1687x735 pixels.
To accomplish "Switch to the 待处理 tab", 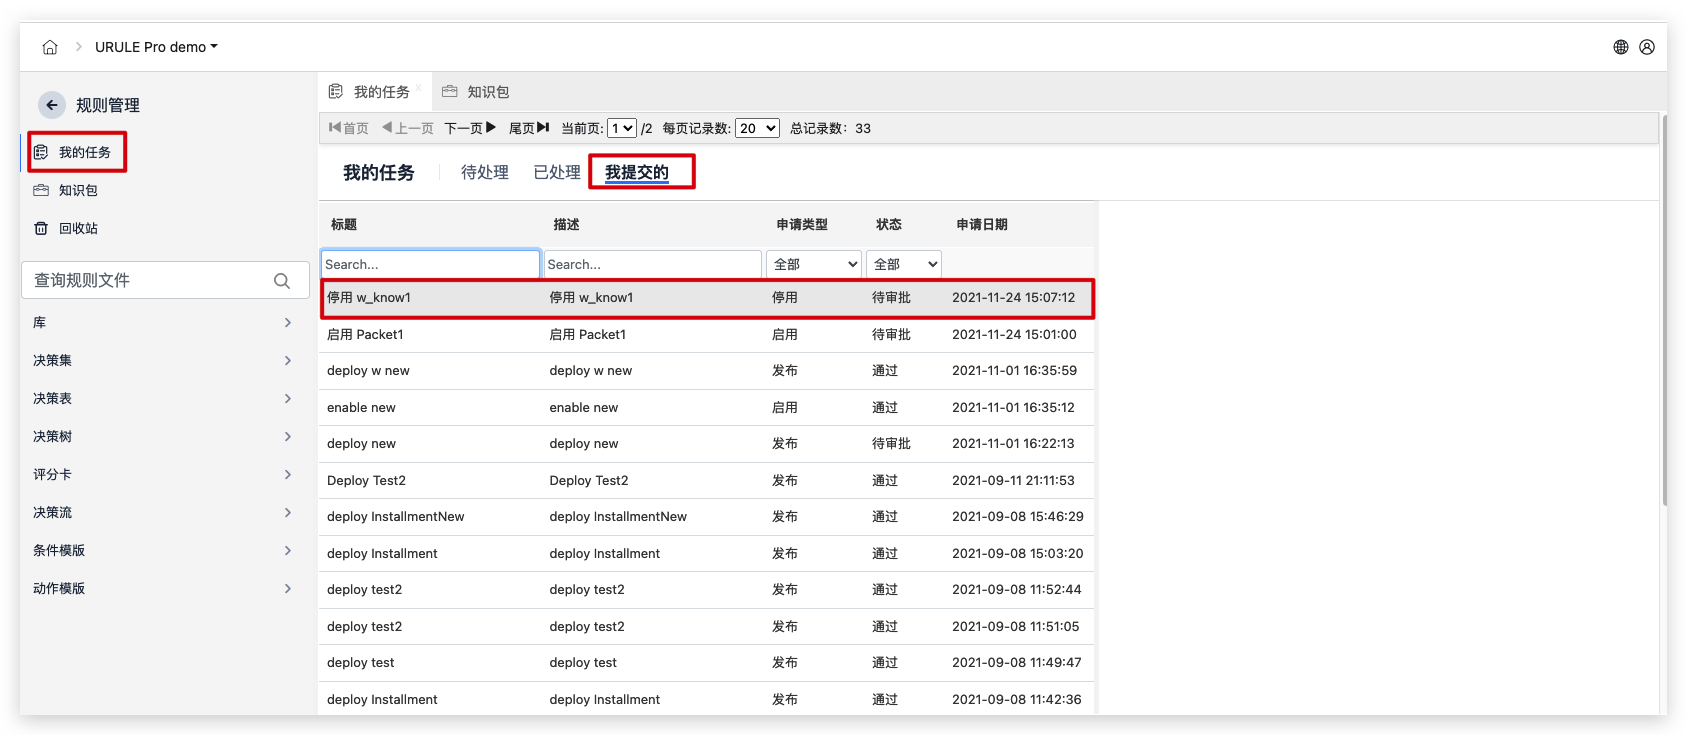I will 484,172.
